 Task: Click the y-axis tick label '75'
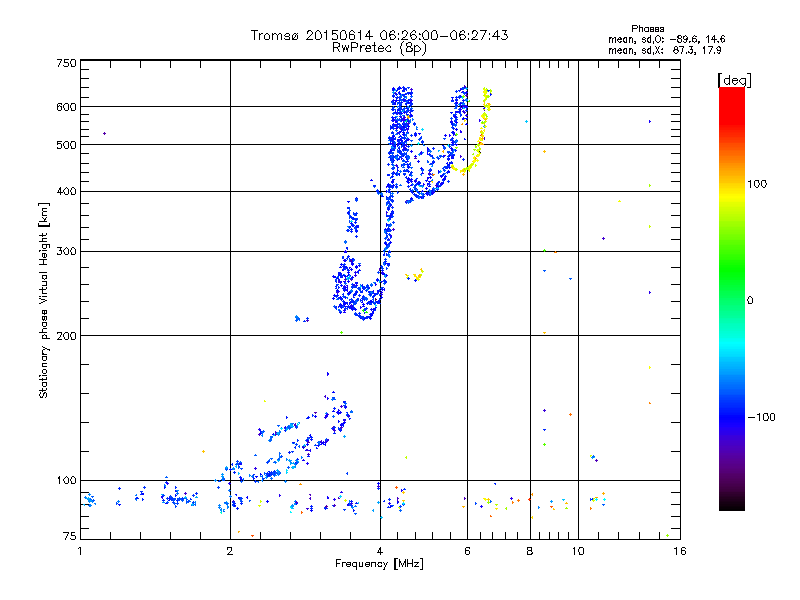pos(70,536)
